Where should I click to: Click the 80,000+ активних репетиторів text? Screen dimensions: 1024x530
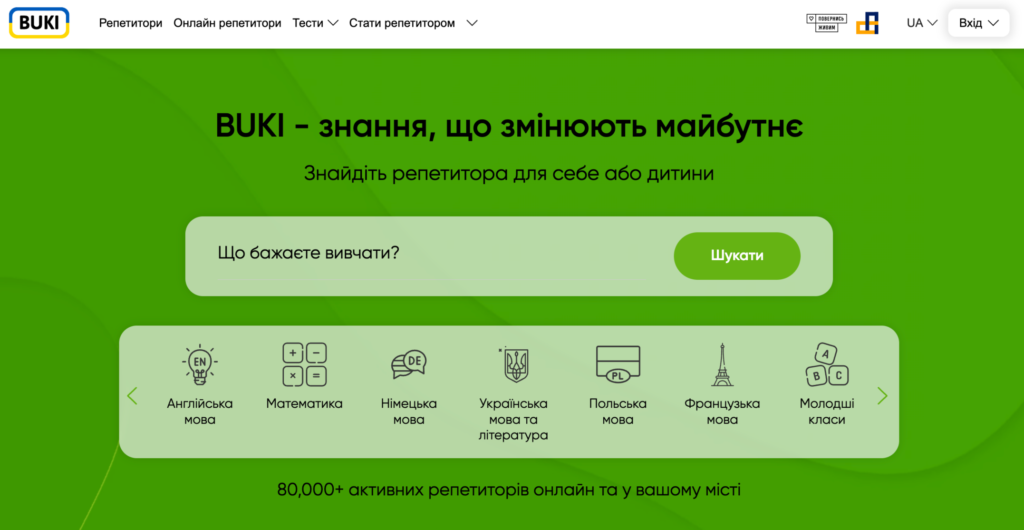pos(509,490)
